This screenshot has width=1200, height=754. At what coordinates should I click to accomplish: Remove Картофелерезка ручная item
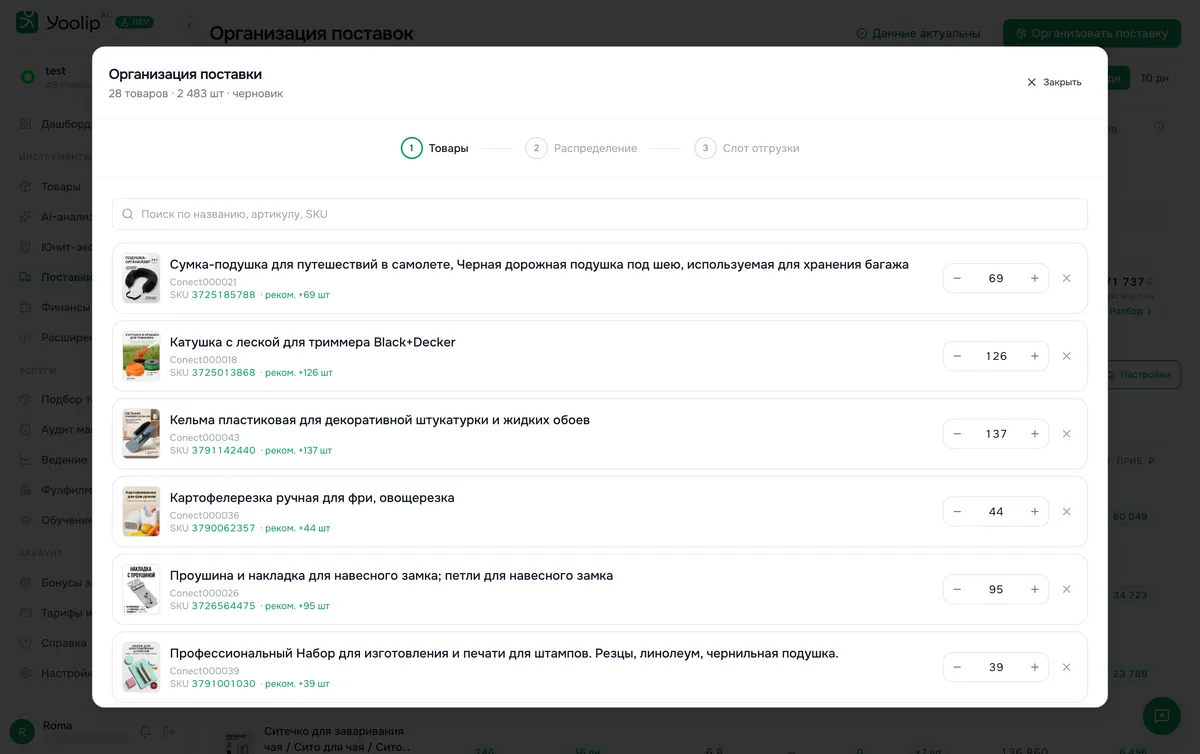[1066, 512]
